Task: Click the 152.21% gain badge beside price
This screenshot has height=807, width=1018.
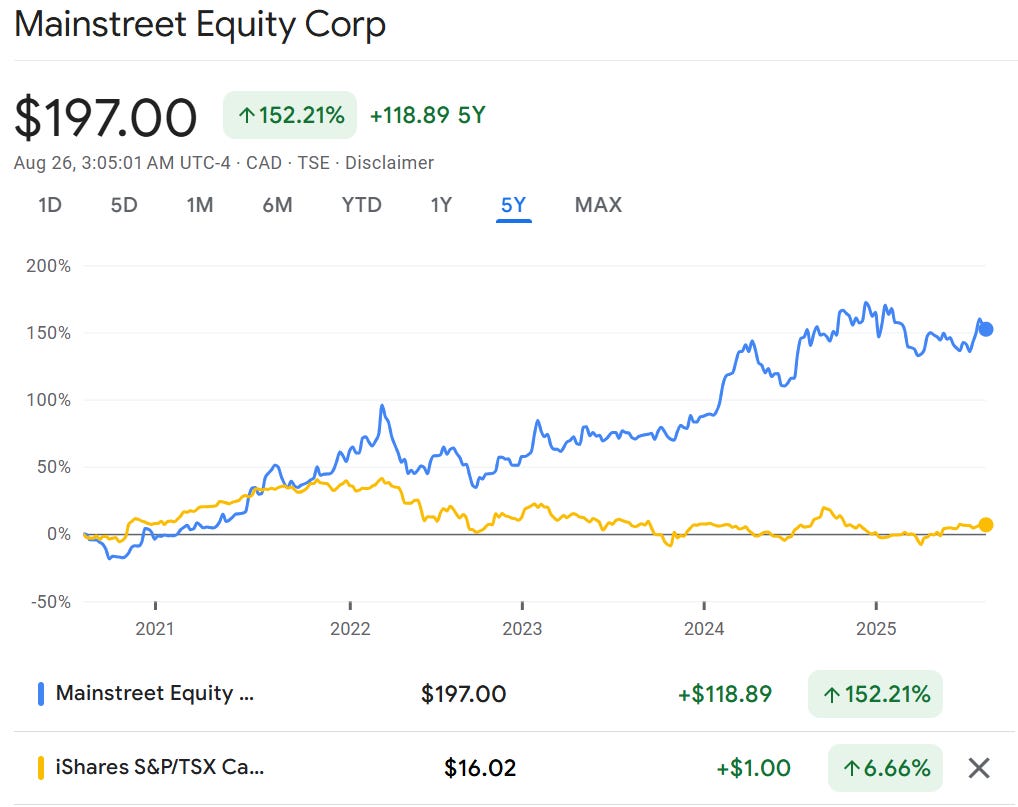Action: 290,115
